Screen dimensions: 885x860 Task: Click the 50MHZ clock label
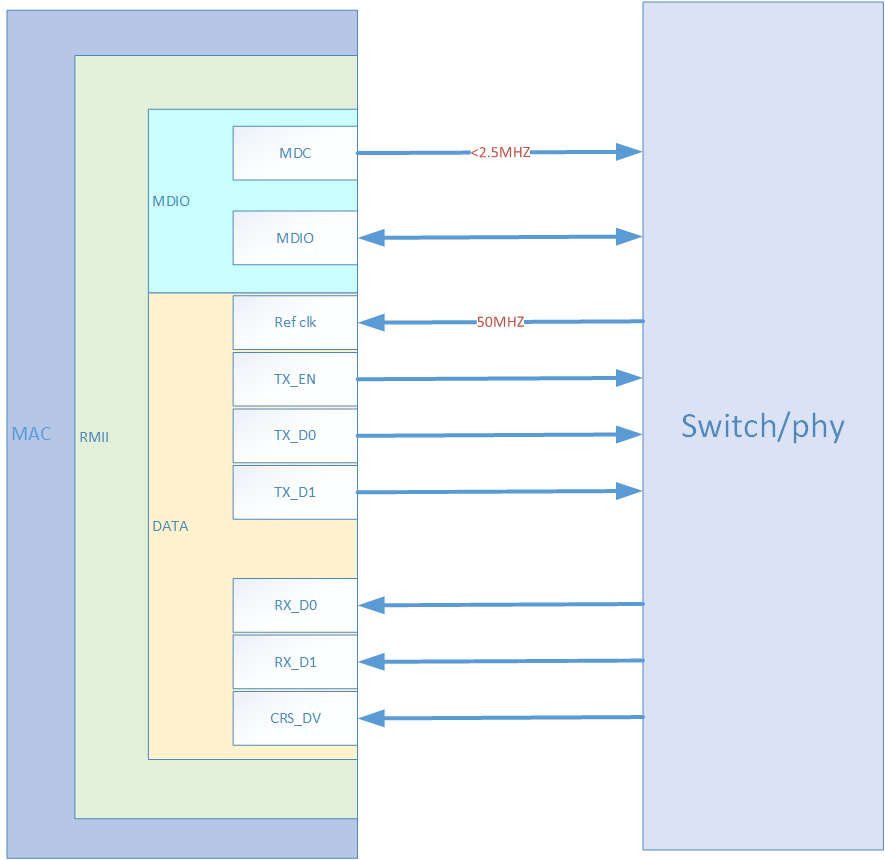pyautogui.click(x=500, y=322)
